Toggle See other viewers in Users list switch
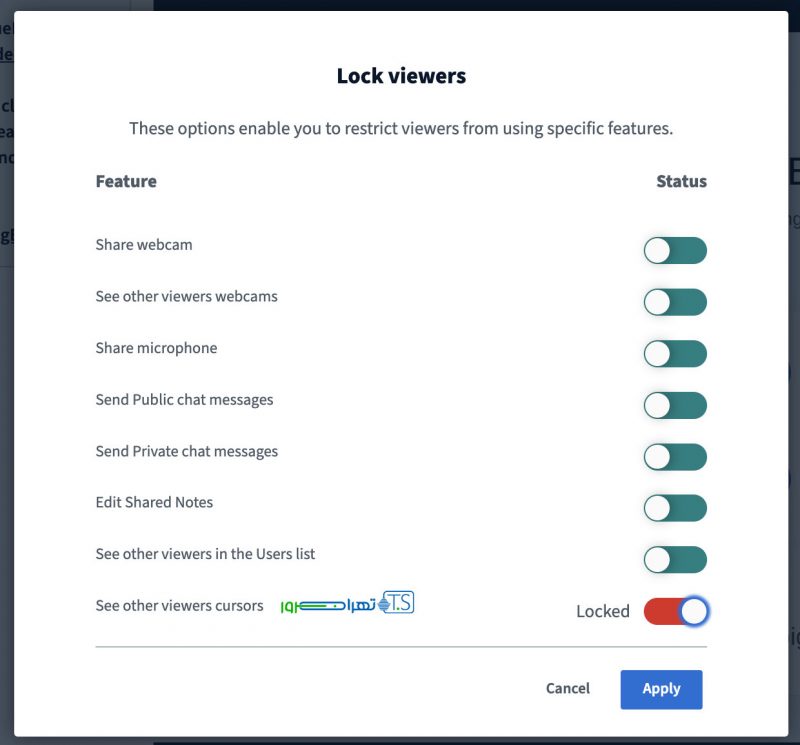The image size is (800, 745). point(675,560)
